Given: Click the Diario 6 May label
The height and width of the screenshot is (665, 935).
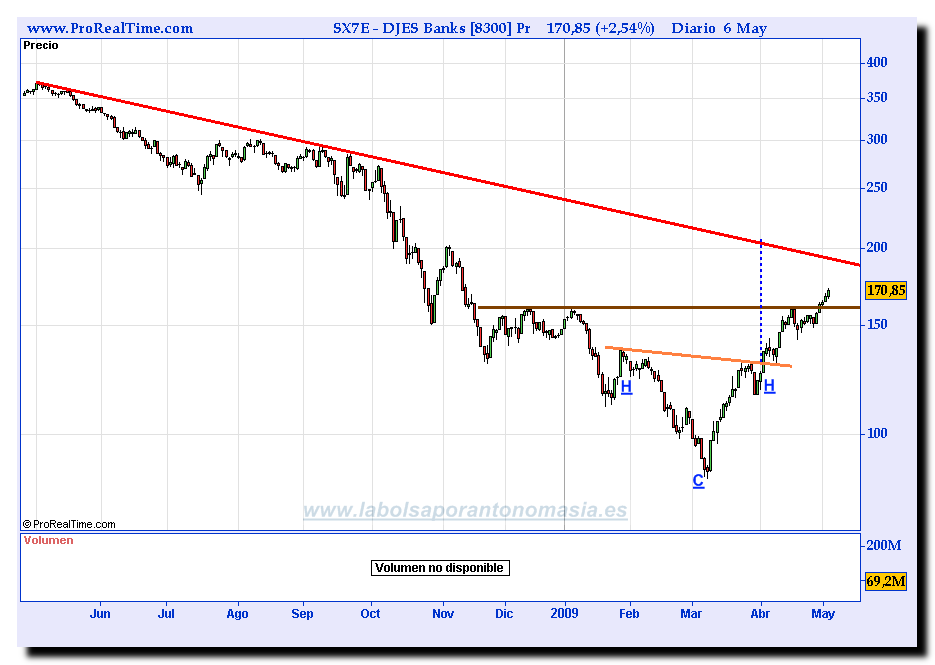Looking at the screenshot, I should coord(719,29).
